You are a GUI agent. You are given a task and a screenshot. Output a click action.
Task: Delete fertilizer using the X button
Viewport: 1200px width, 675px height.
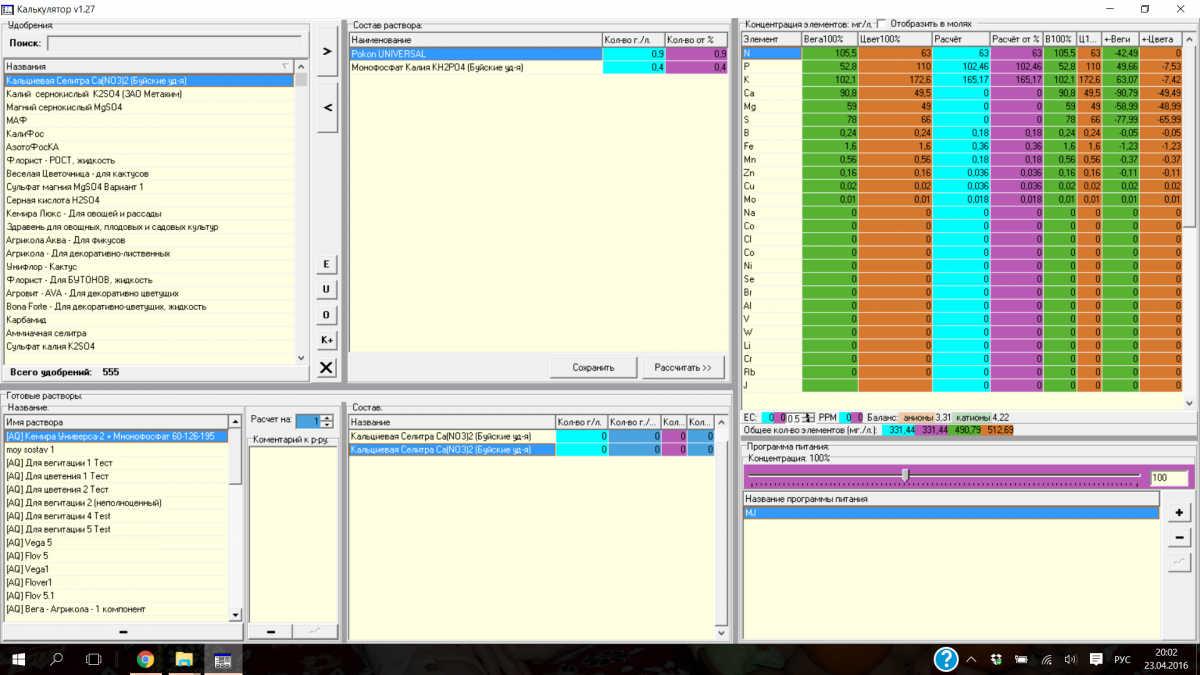pyautogui.click(x=326, y=368)
